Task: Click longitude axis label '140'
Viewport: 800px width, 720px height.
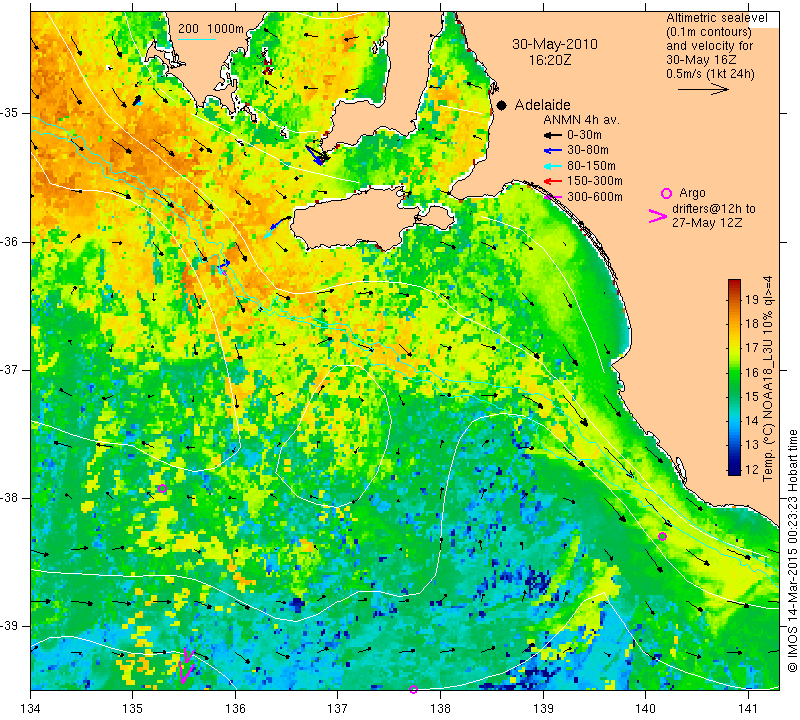Action: click(x=645, y=709)
